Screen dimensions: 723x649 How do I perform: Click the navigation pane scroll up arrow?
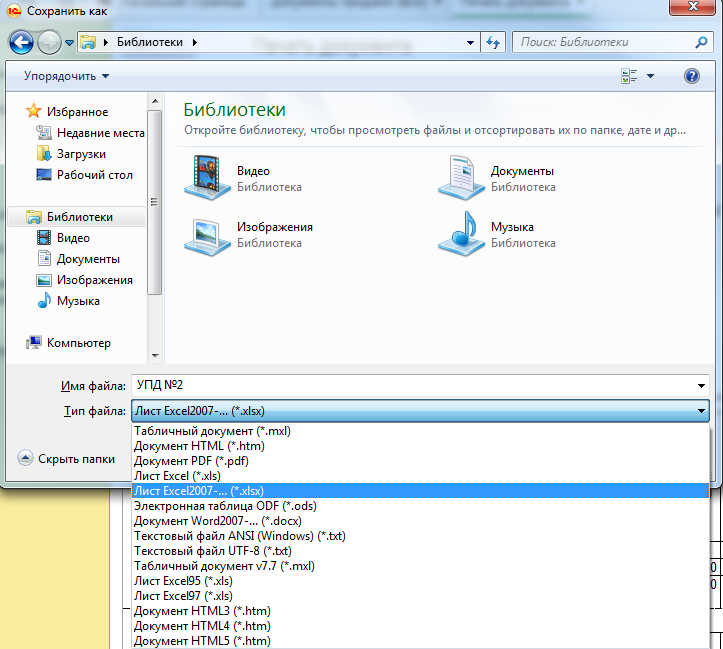pyautogui.click(x=155, y=101)
